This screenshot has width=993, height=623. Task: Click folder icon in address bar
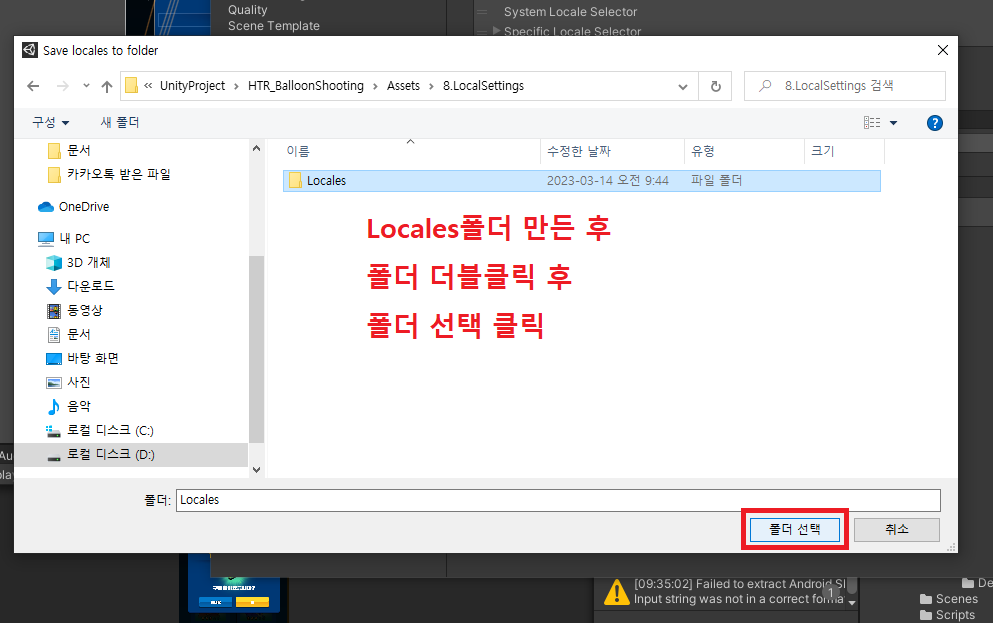point(132,85)
